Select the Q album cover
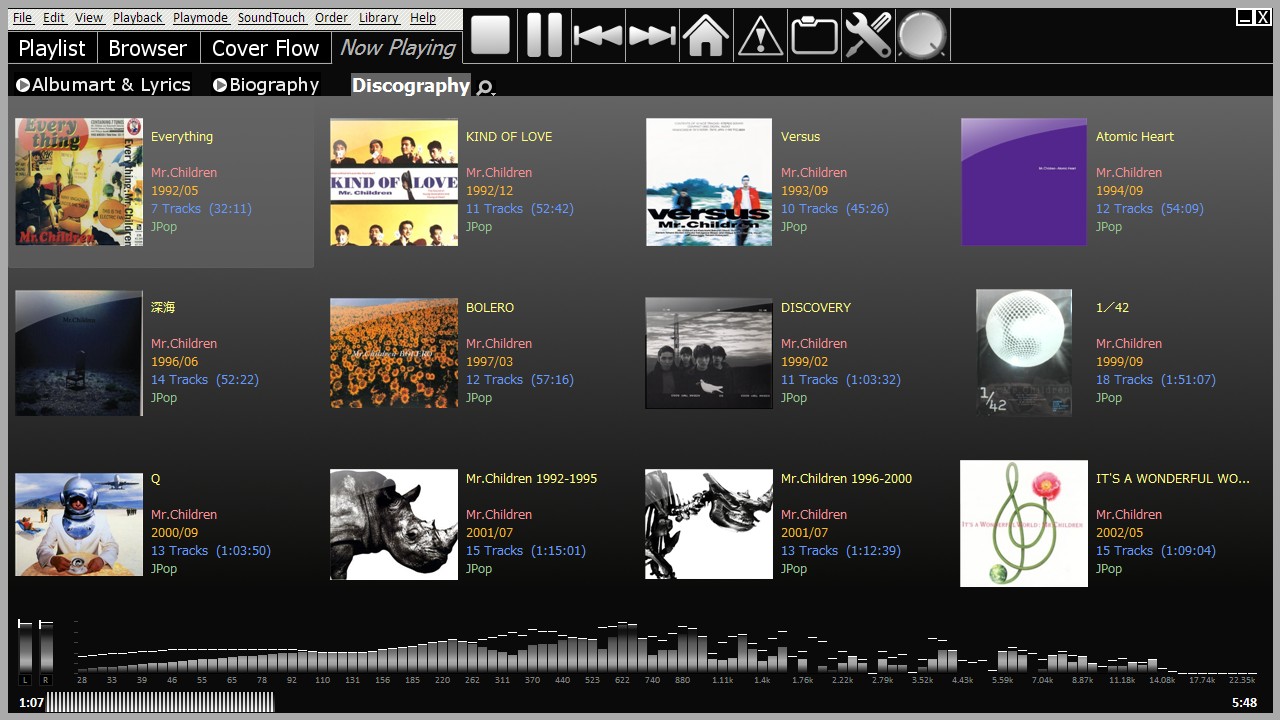Screen dimensions: 1280x720 click(x=79, y=524)
